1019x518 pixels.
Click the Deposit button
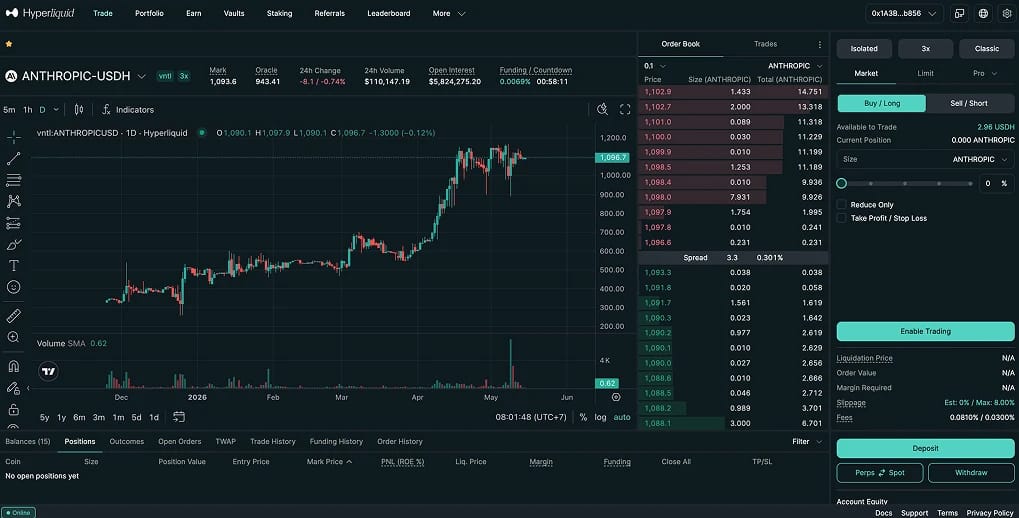(925, 448)
